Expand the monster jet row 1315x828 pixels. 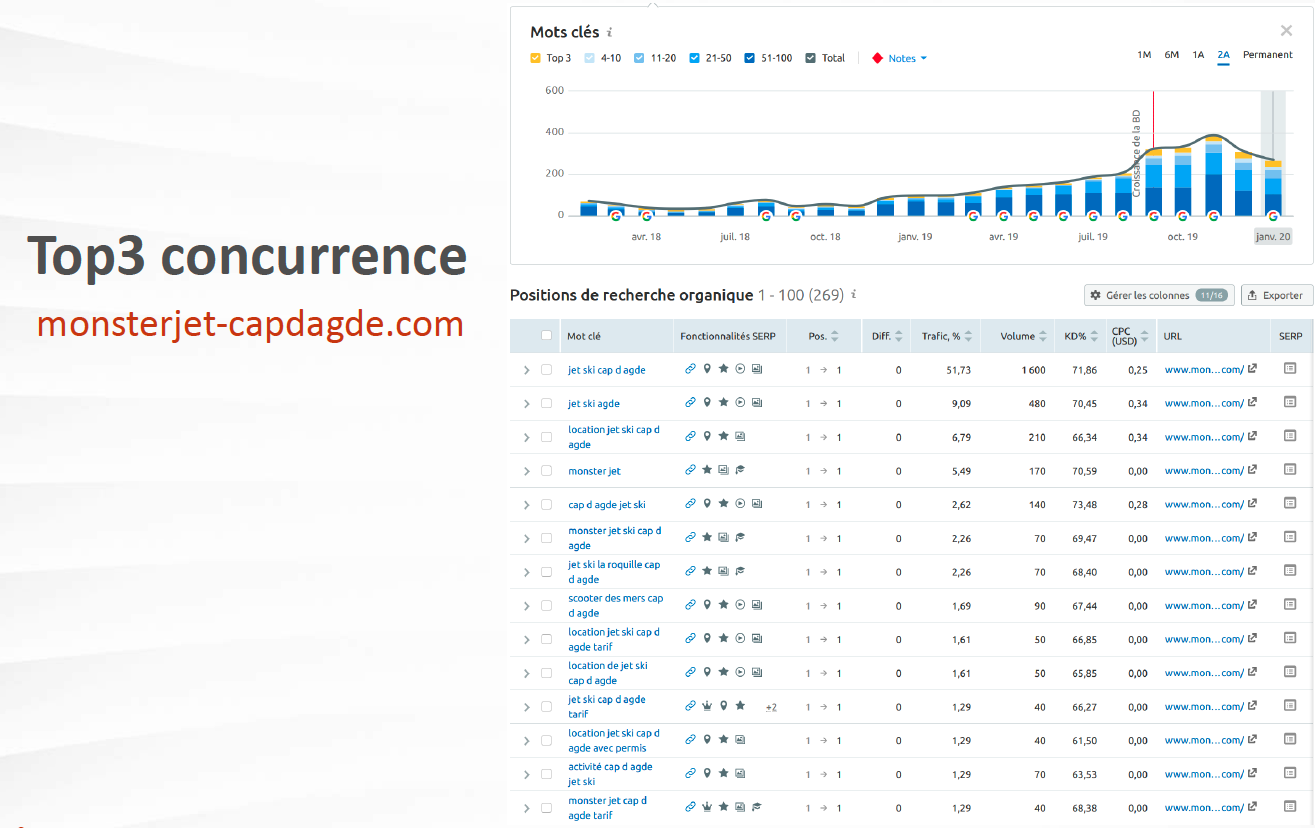pyautogui.click(x=526, y=471)
